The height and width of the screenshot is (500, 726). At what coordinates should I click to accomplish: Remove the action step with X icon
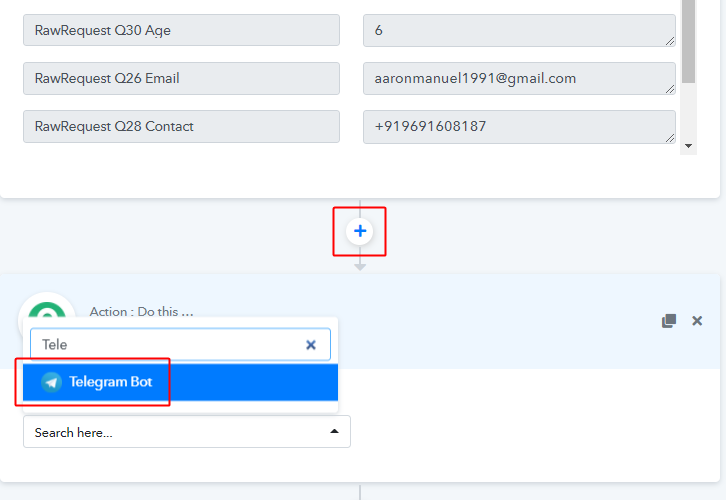click(x=697, y=320)
